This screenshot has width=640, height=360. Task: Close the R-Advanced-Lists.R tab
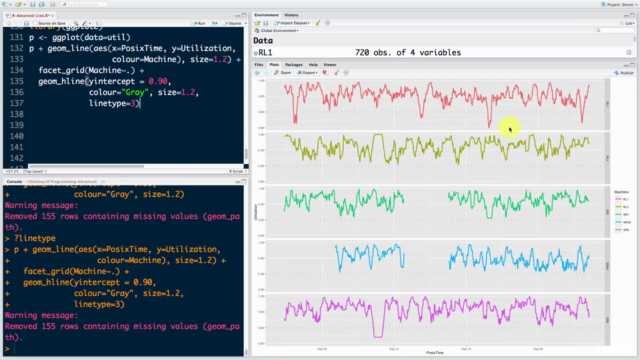point(53,16)
